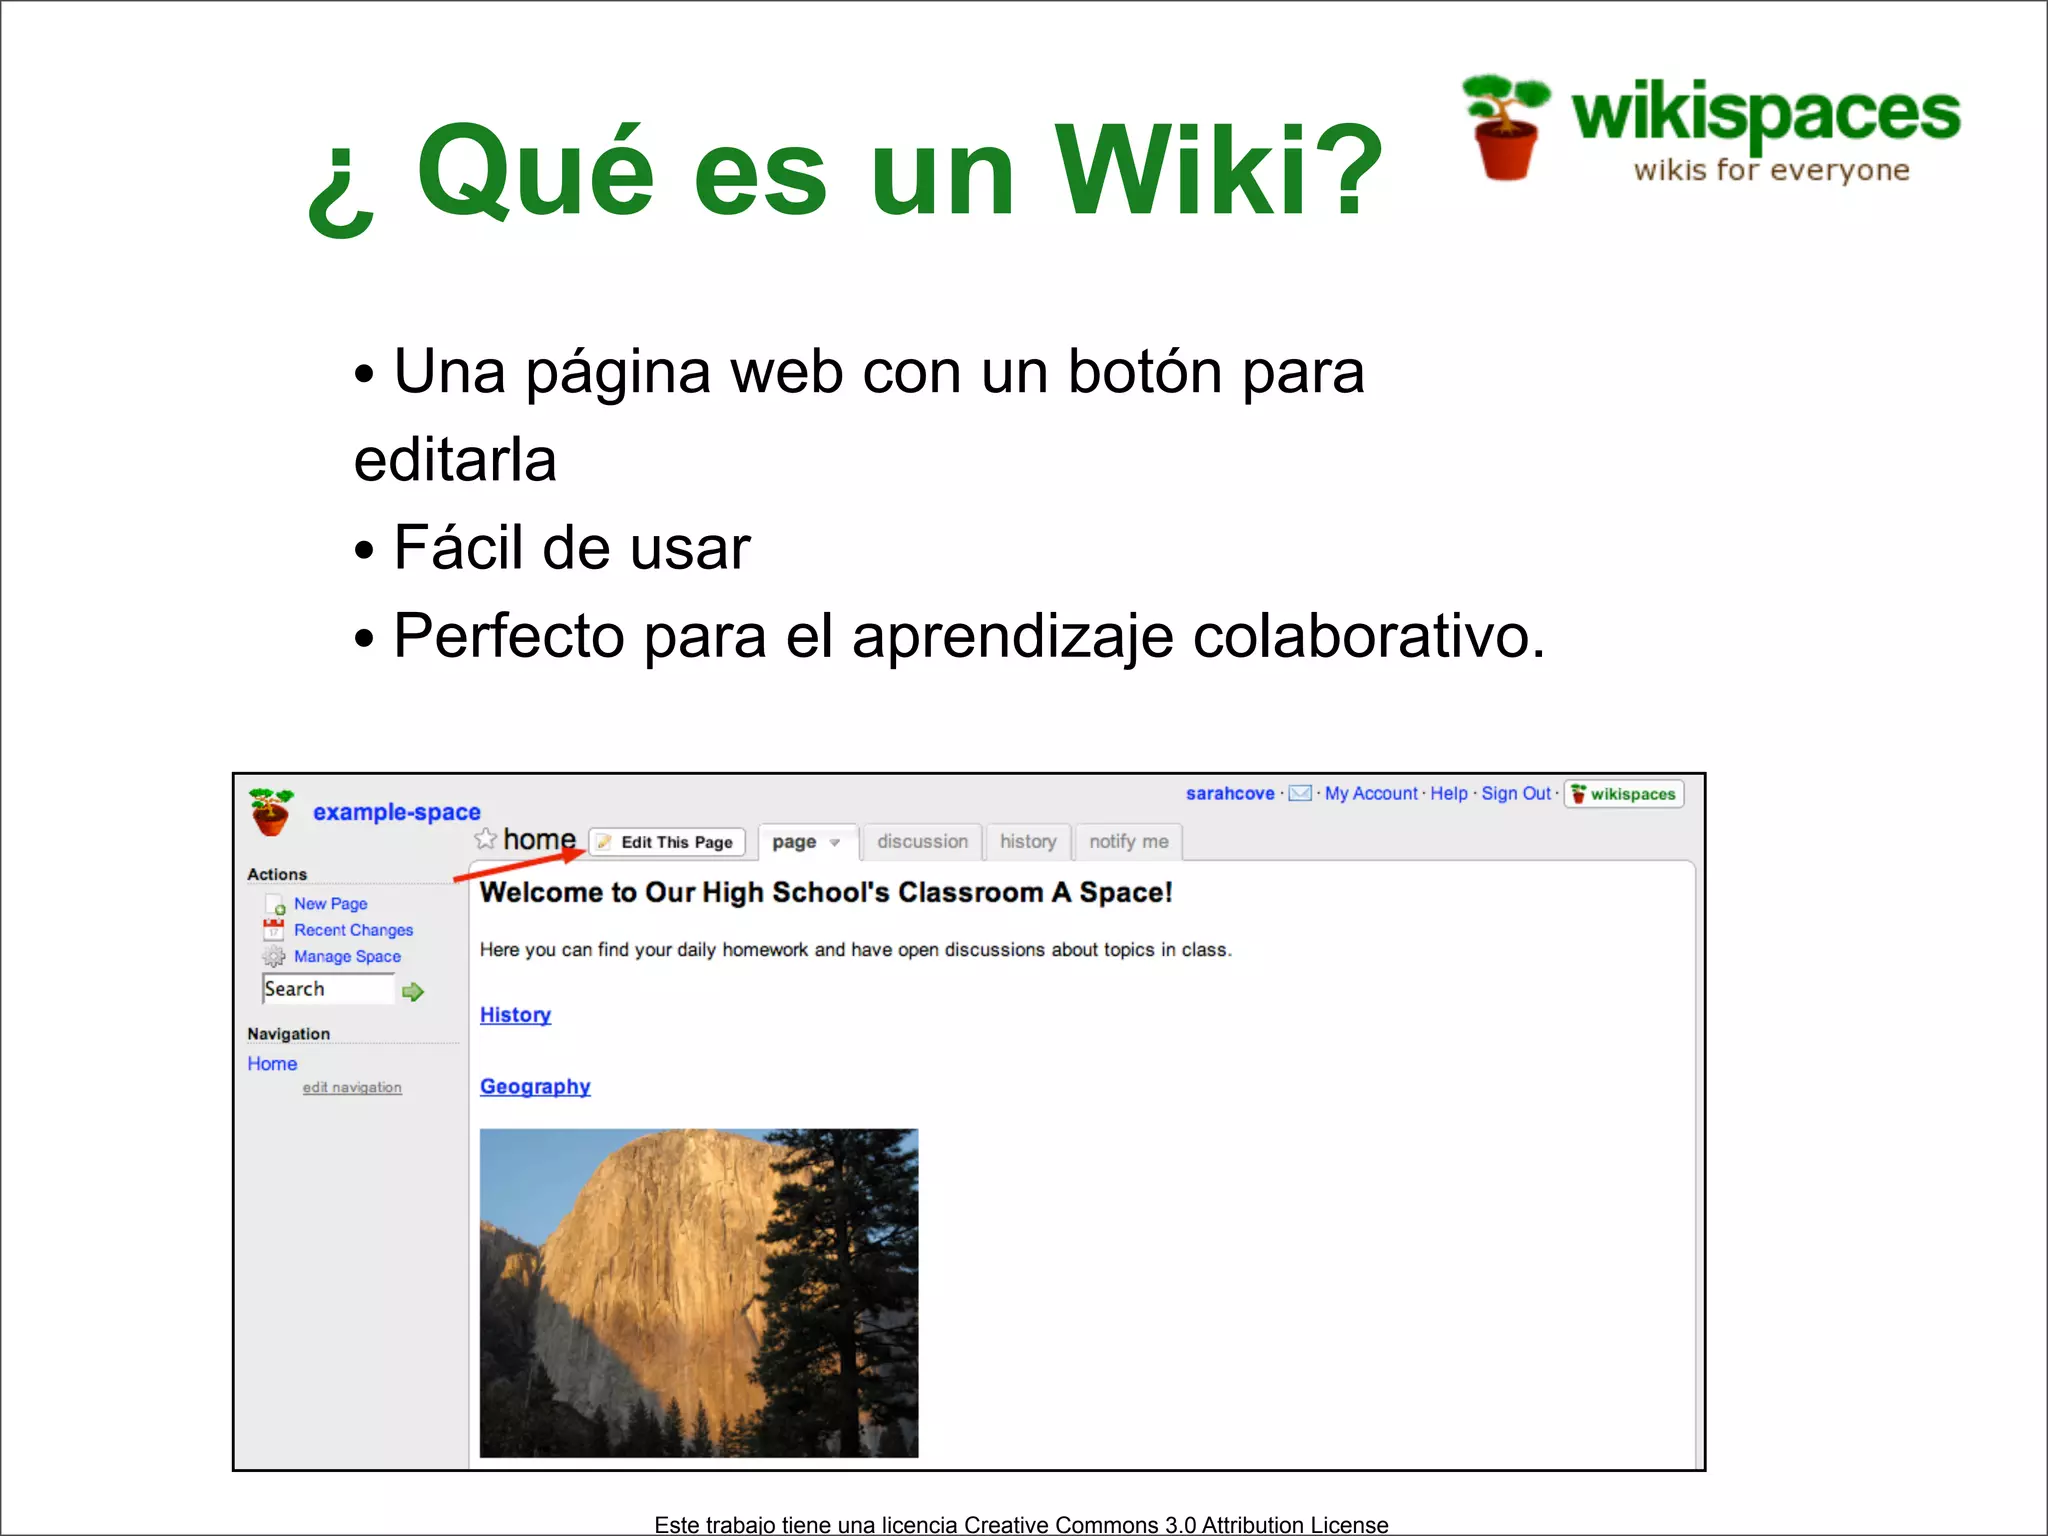Image resolution: width=2048 pixels, height=1536 pixels.
Task: Click the mountain photo thumbnail
Action: coord(698,1292)
